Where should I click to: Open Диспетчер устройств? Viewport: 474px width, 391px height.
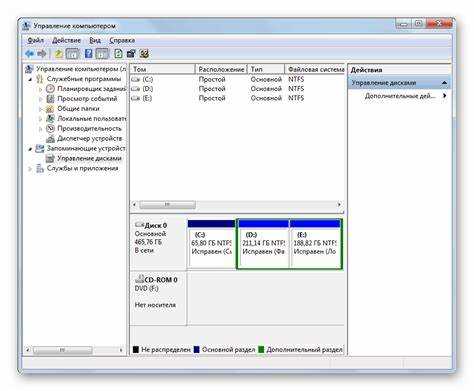pyautogui.click(x=89, y=138)
